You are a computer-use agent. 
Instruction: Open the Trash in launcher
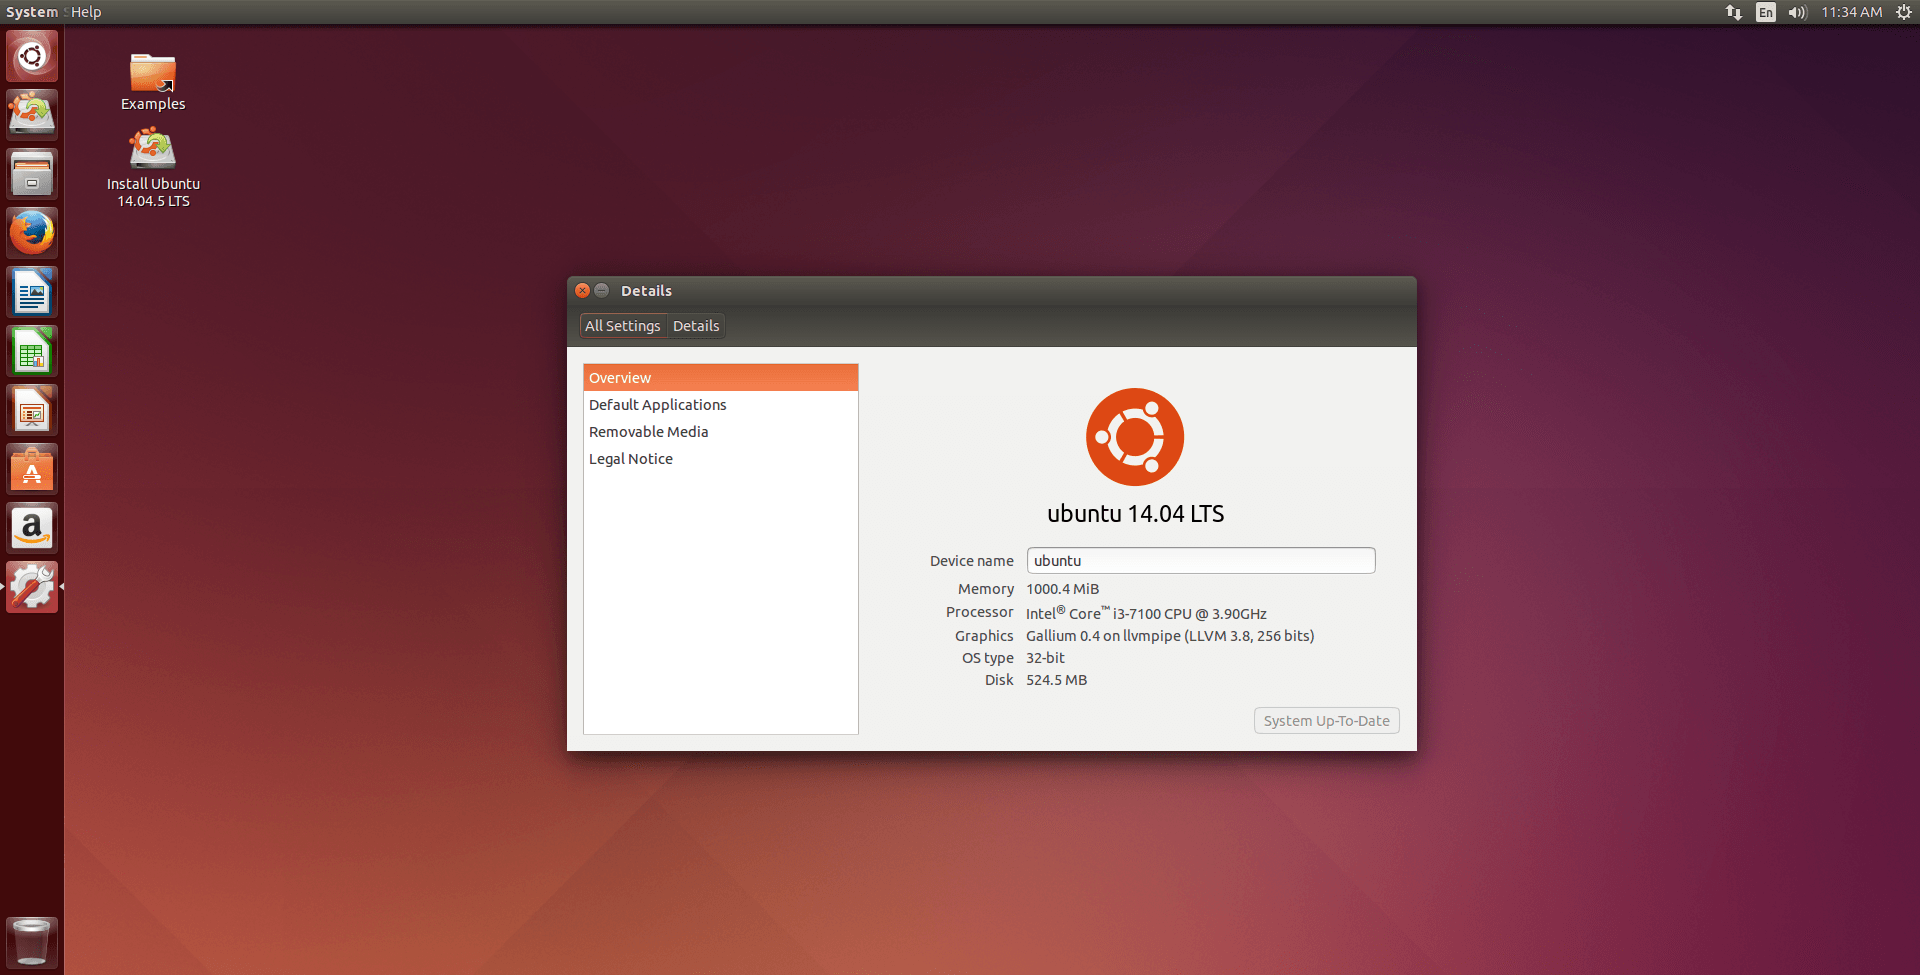coord(32,942)
